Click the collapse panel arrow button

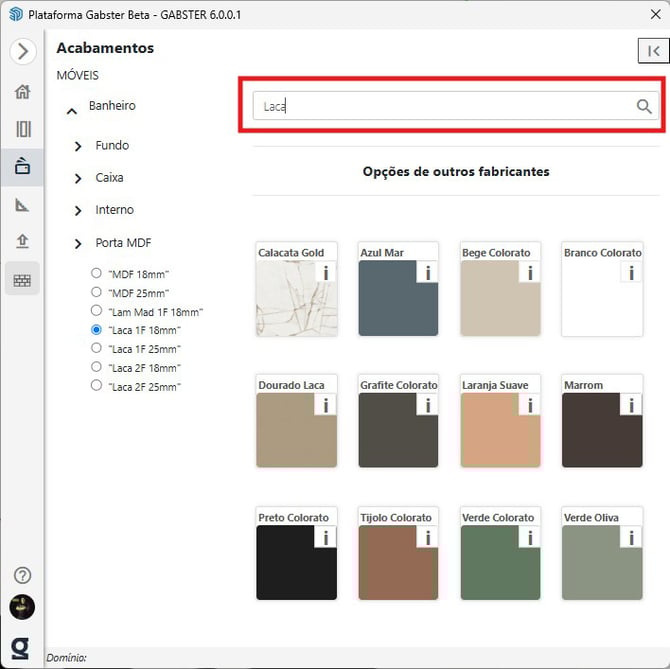pyautogui.click(x=653, y=51)
